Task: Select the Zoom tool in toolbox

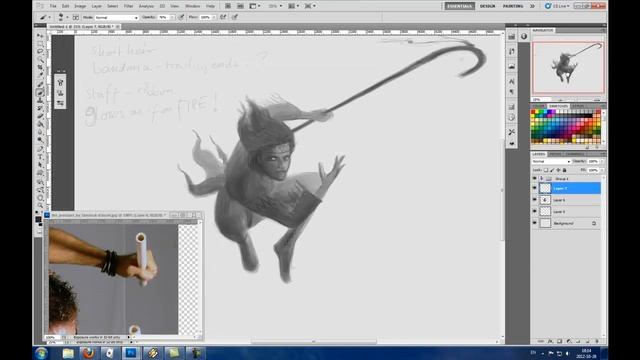Action: tap(40, 205)
